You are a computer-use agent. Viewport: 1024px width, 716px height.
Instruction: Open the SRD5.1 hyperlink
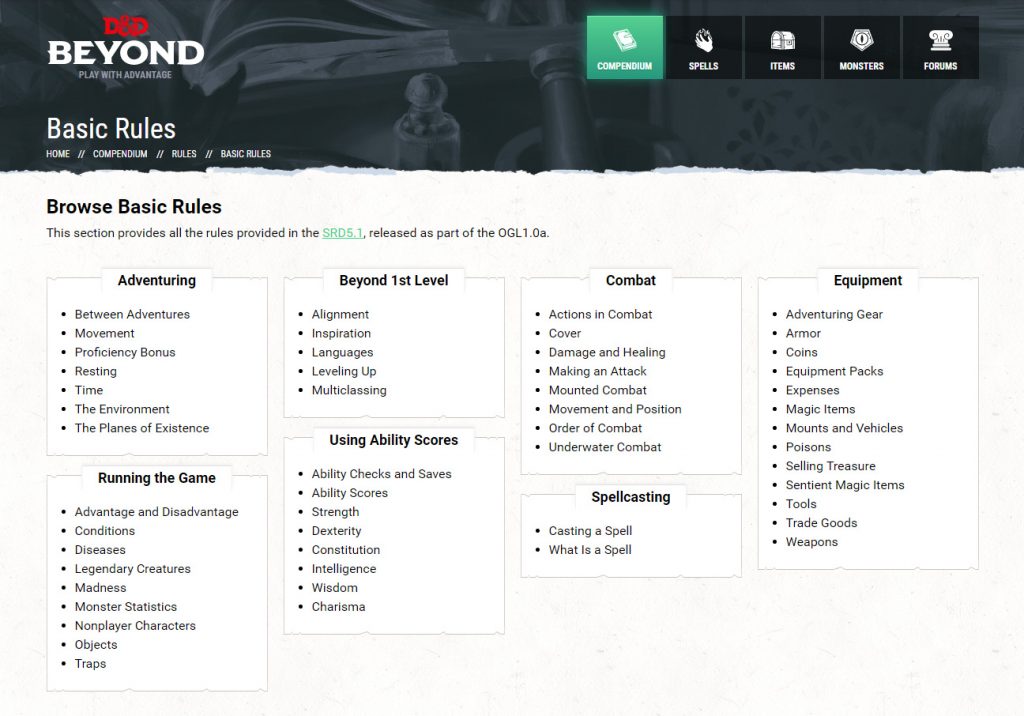point(343,233)
